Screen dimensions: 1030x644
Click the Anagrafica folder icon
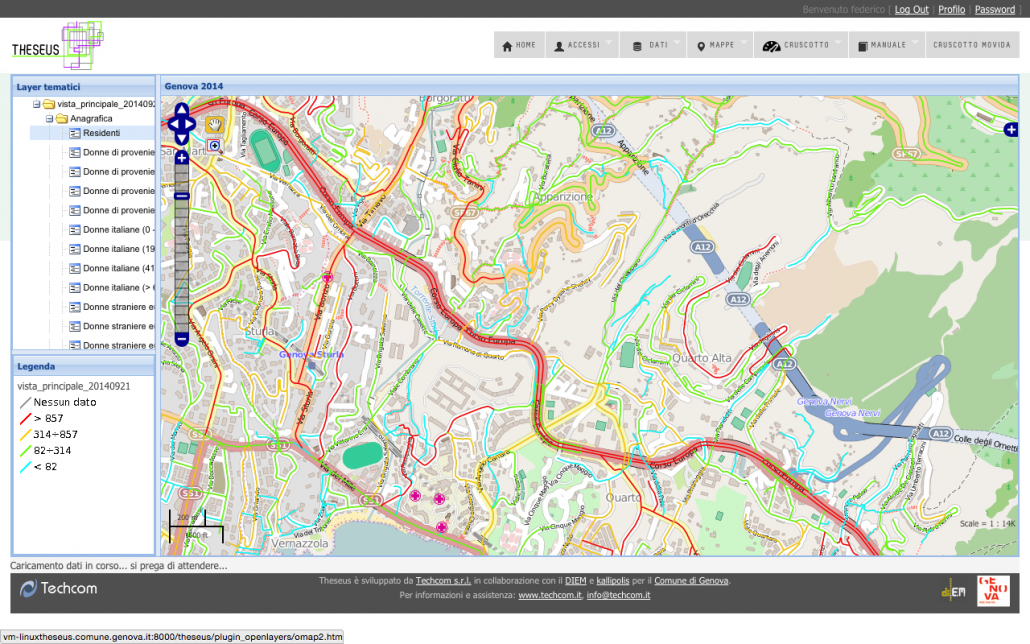click(x=62, y=119)
